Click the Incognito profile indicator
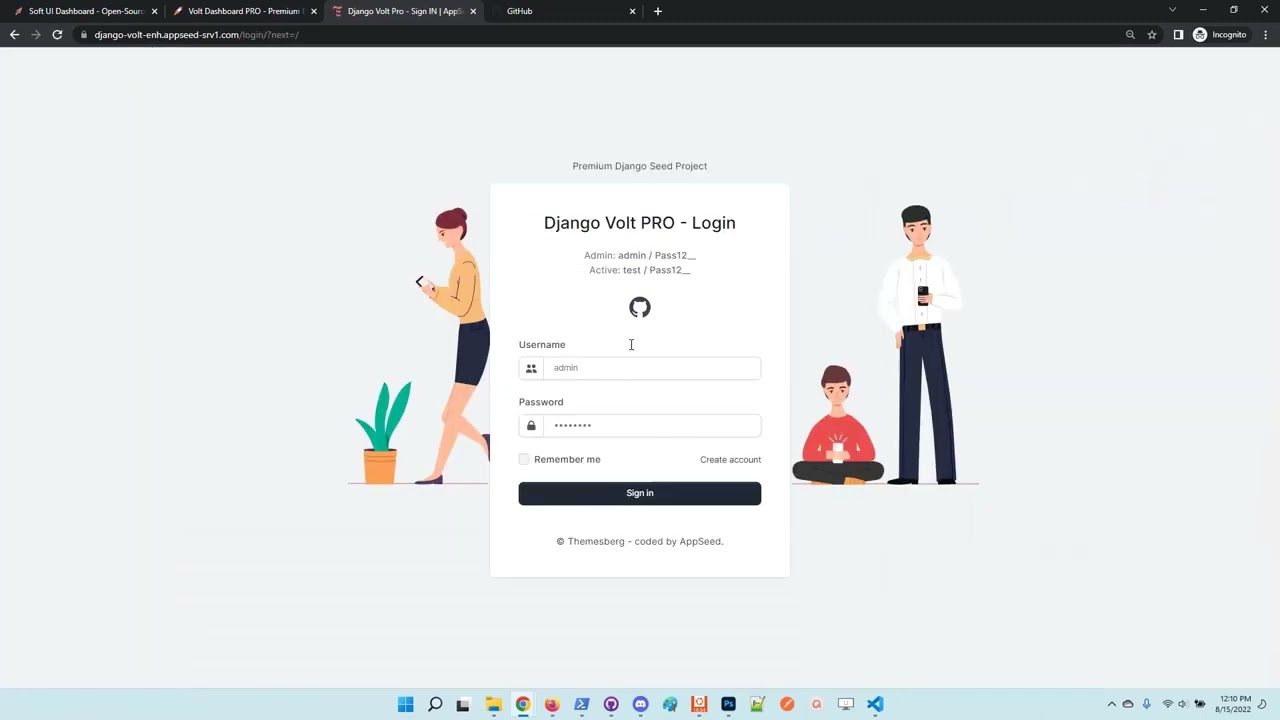This screenshot has height=720, width=1280. pyautogui.click(x=1220, y=35)
